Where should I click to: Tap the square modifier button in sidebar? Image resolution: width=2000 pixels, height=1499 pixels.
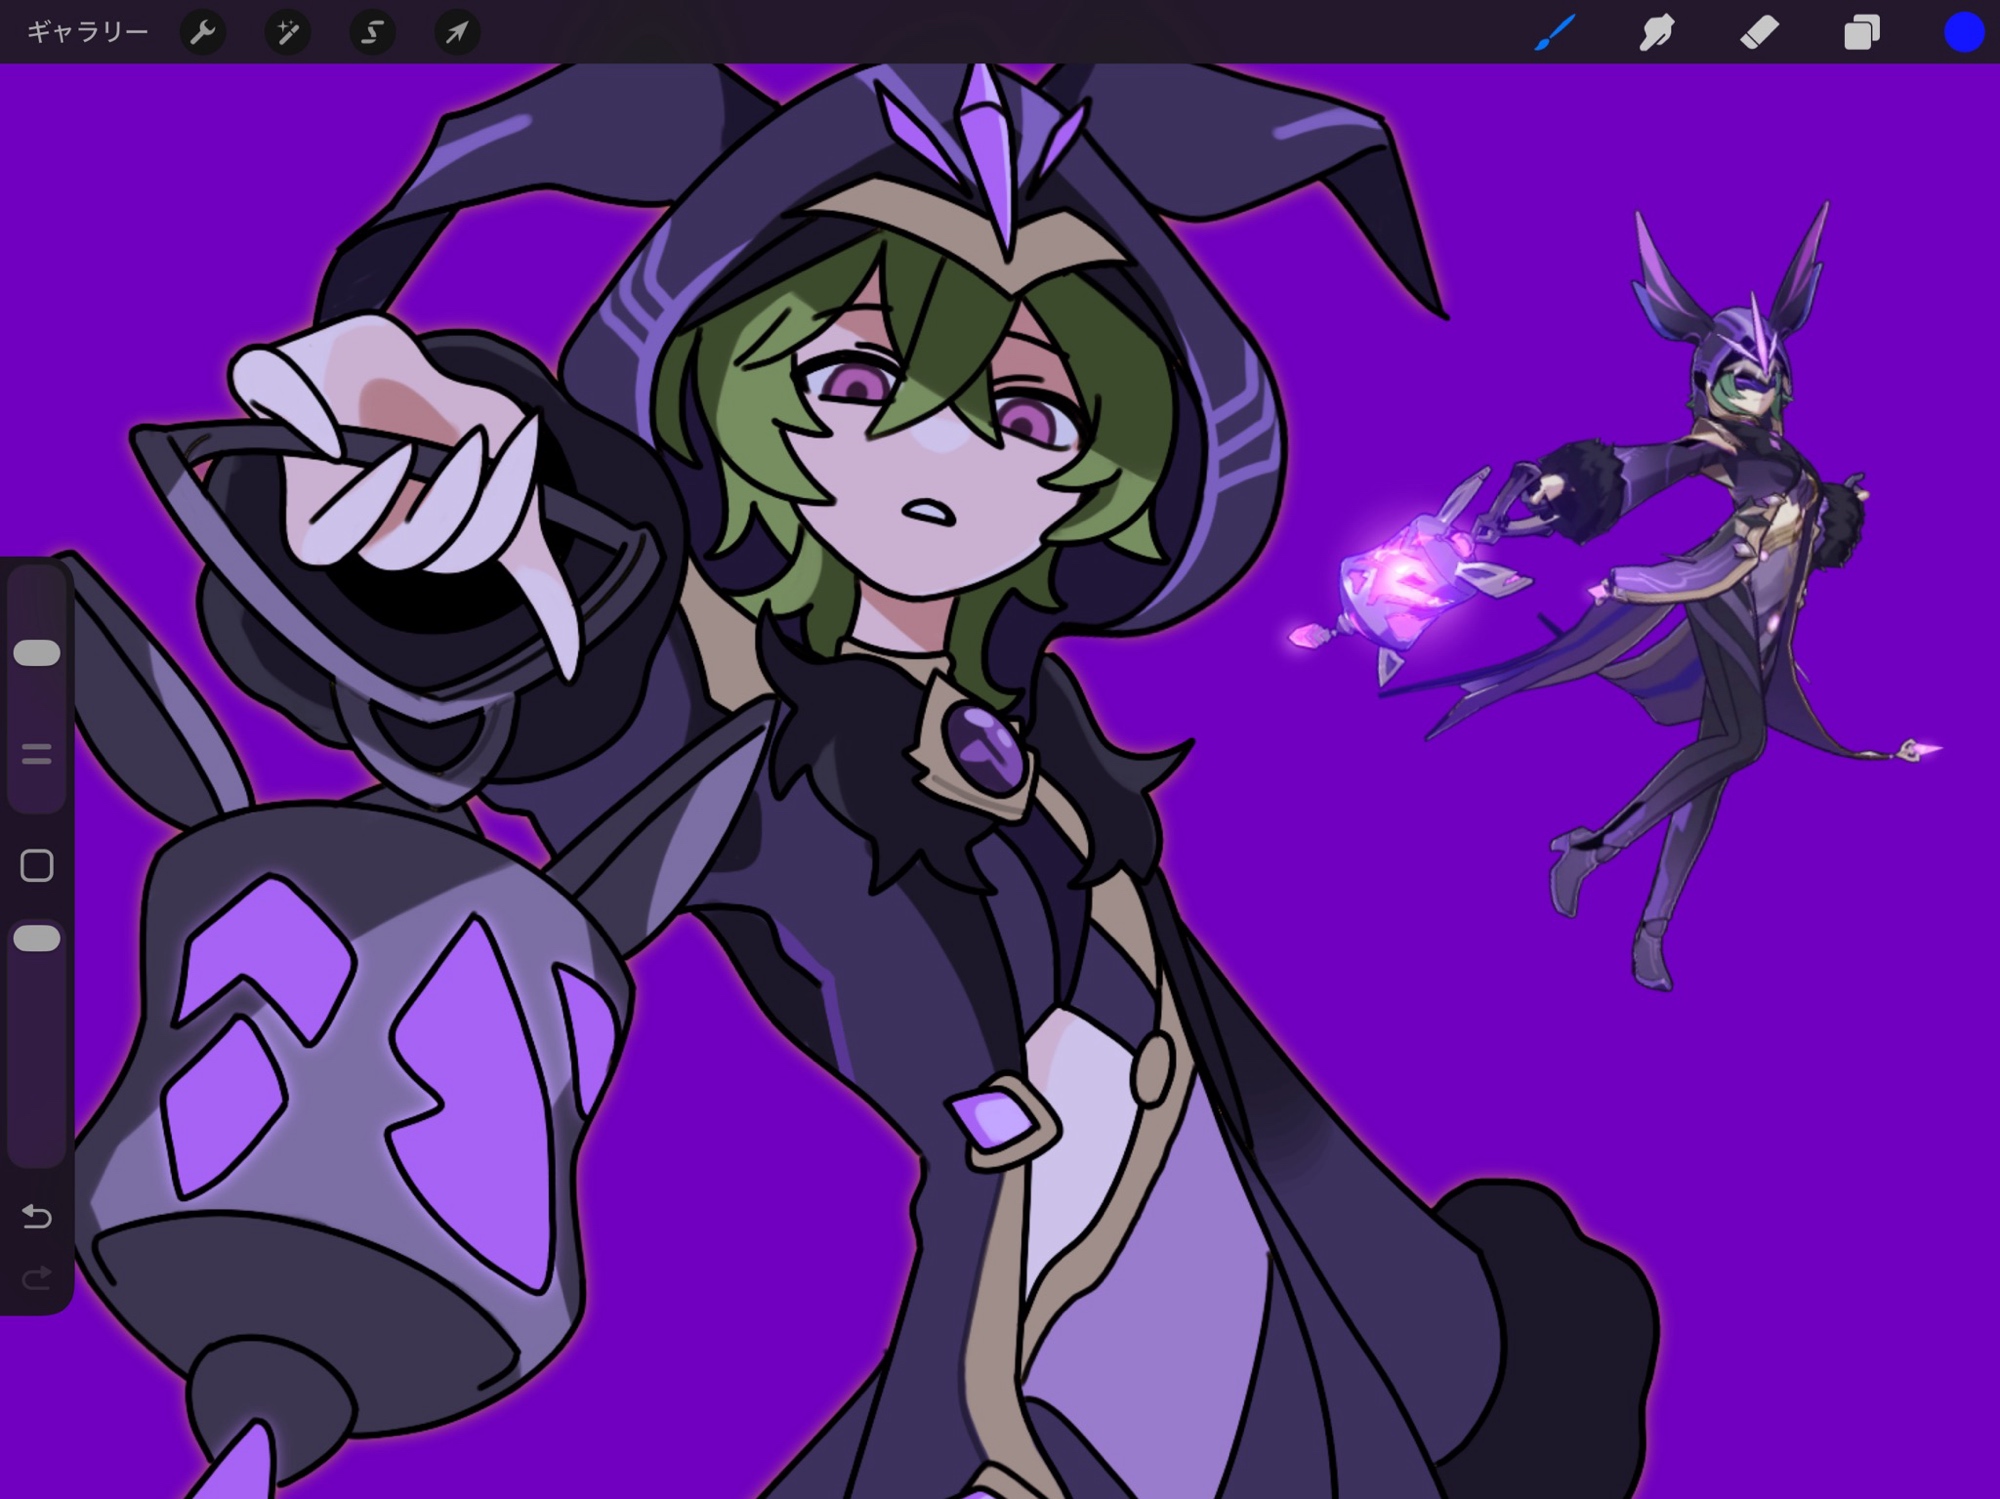[x=37, y=865]
